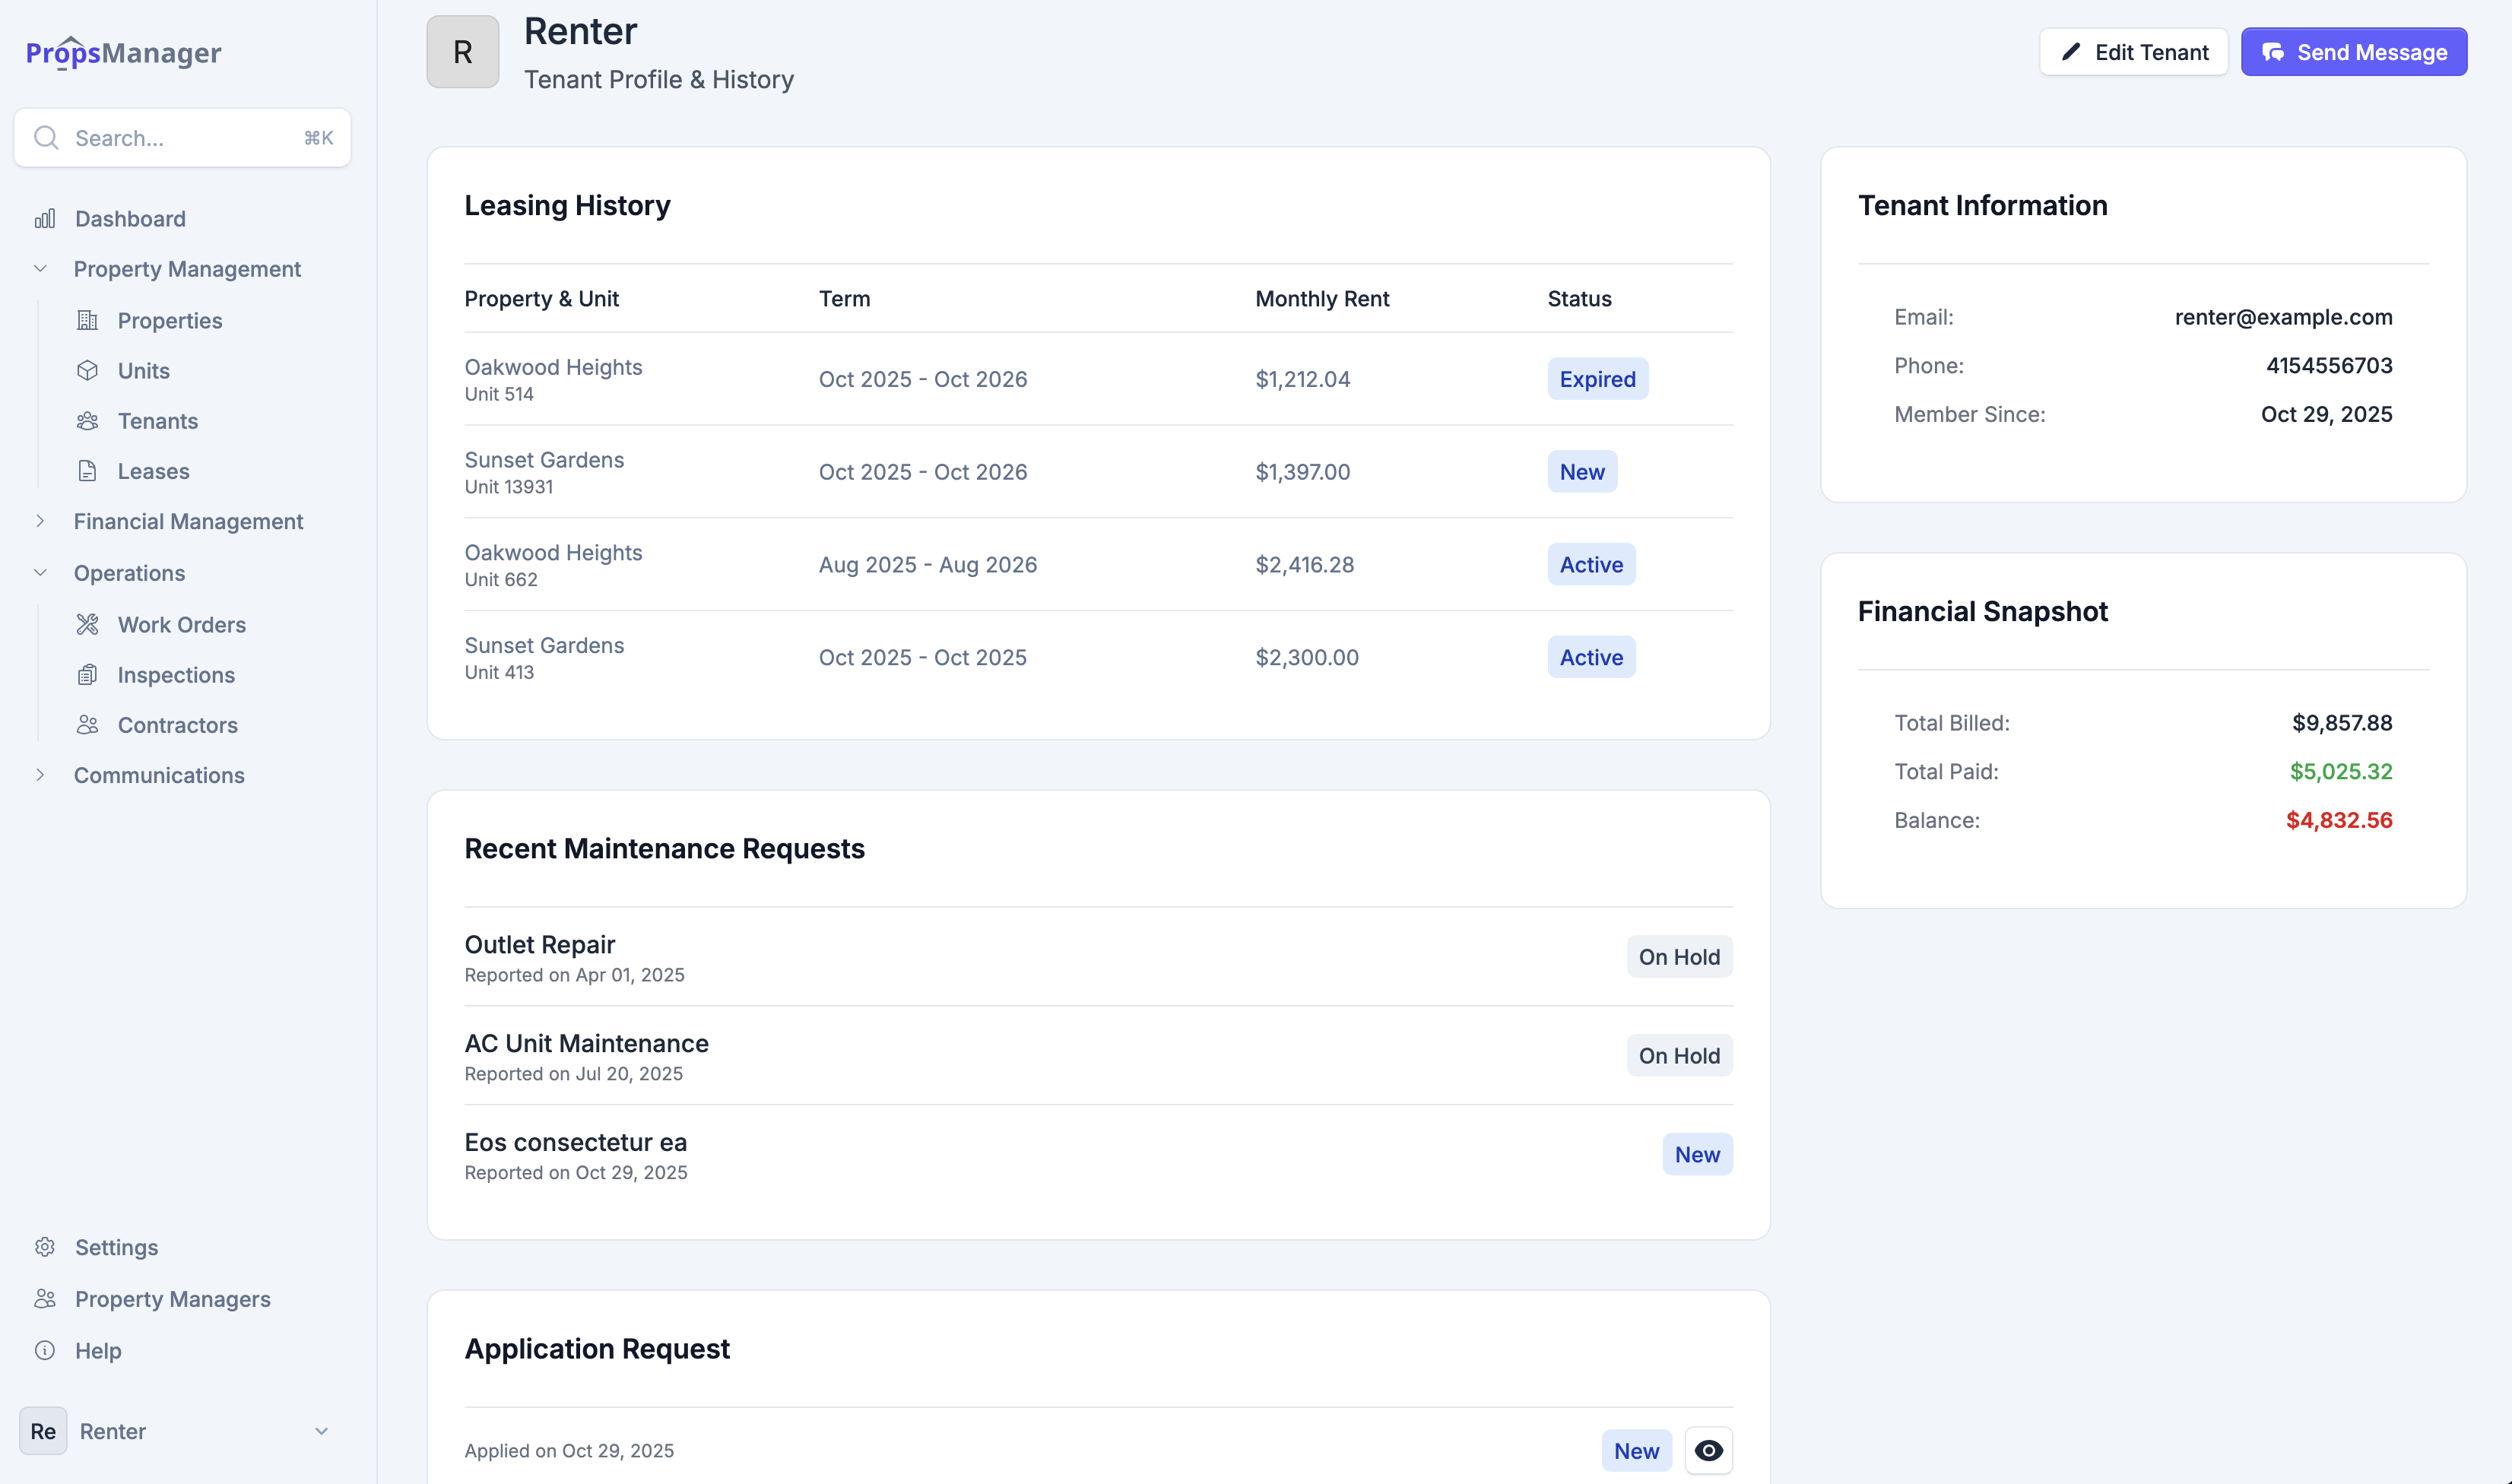Open the Dashboard page
The image size is (2512, 1484).
(x=130, y=218)
